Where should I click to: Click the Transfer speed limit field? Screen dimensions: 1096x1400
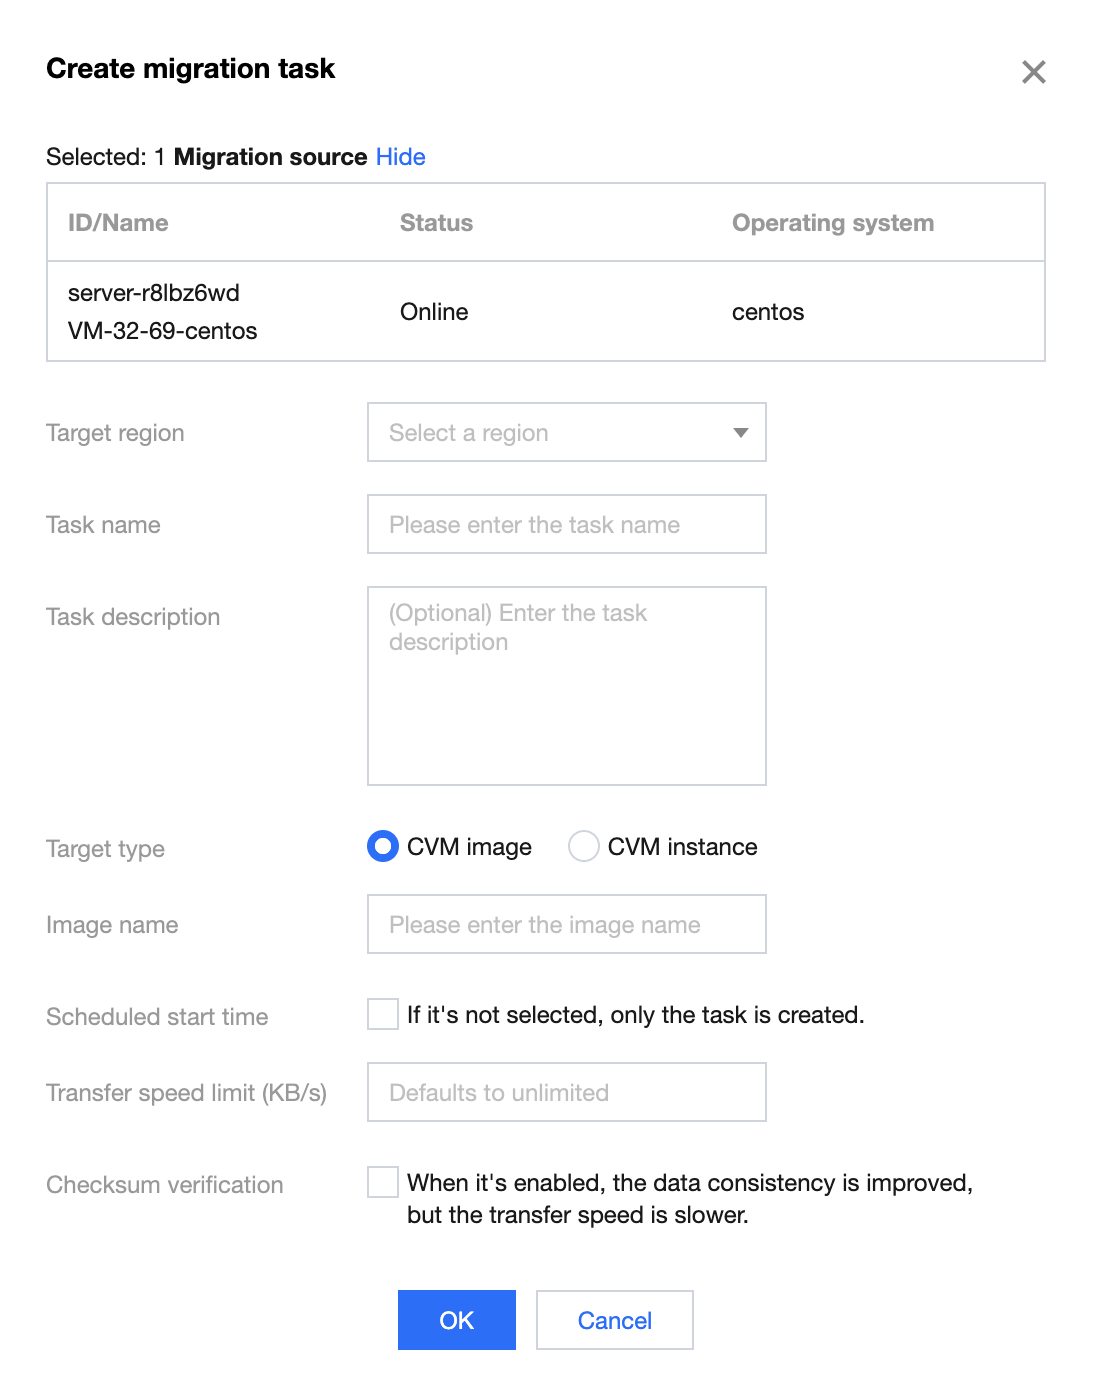pos(566,1092)
